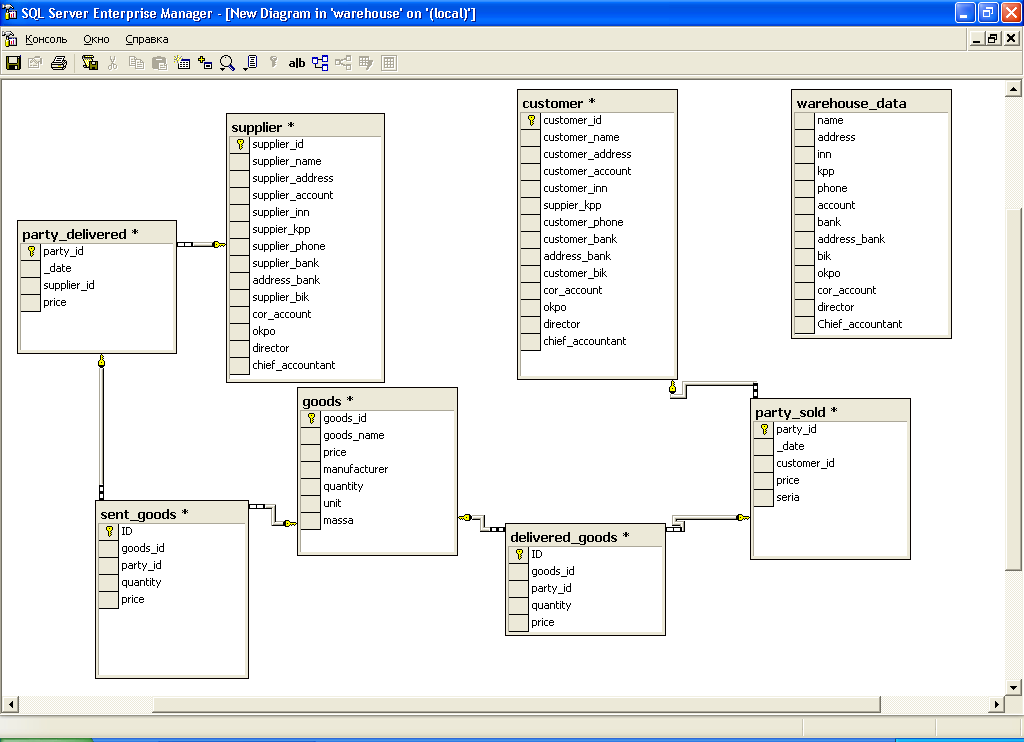The image size is (1024, 742).
Task: Click the Save change script icon
Action: point(90,63)
